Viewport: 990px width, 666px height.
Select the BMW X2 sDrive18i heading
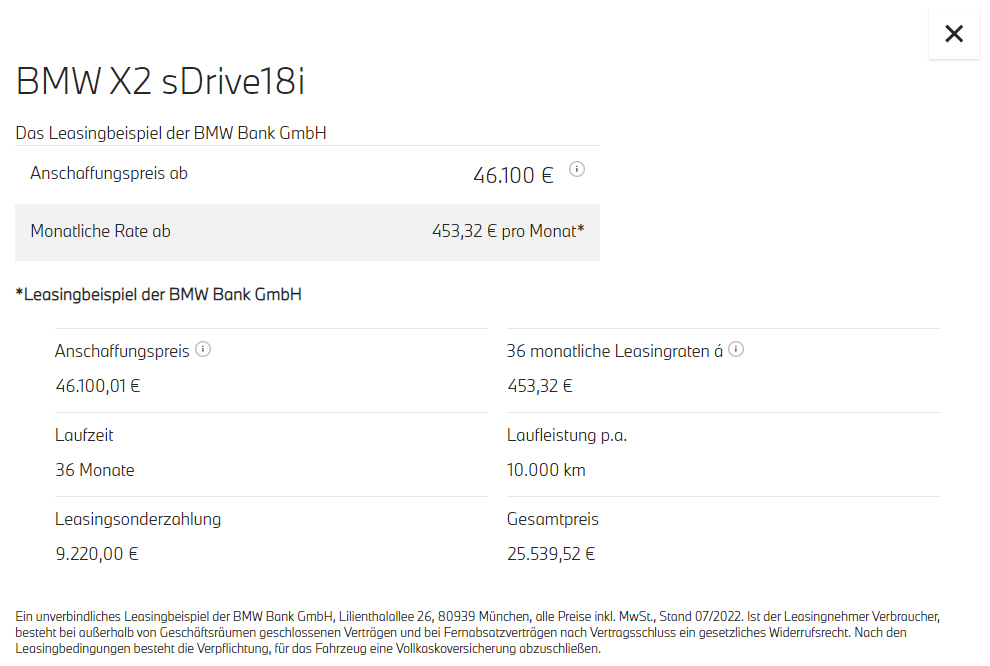pyautogui.click(x=160, y=81)
